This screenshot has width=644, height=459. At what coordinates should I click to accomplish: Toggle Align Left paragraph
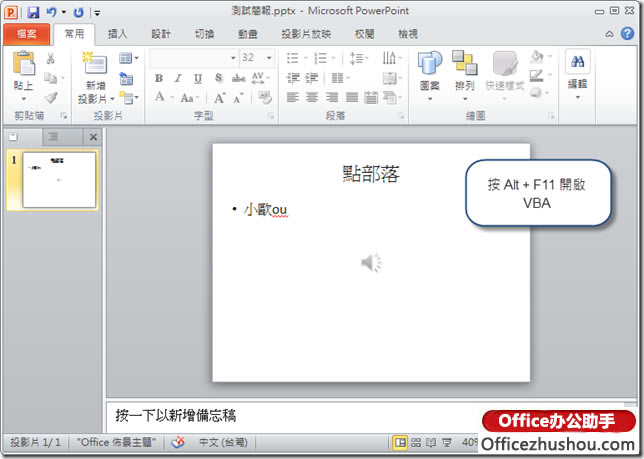coord(292,98)
